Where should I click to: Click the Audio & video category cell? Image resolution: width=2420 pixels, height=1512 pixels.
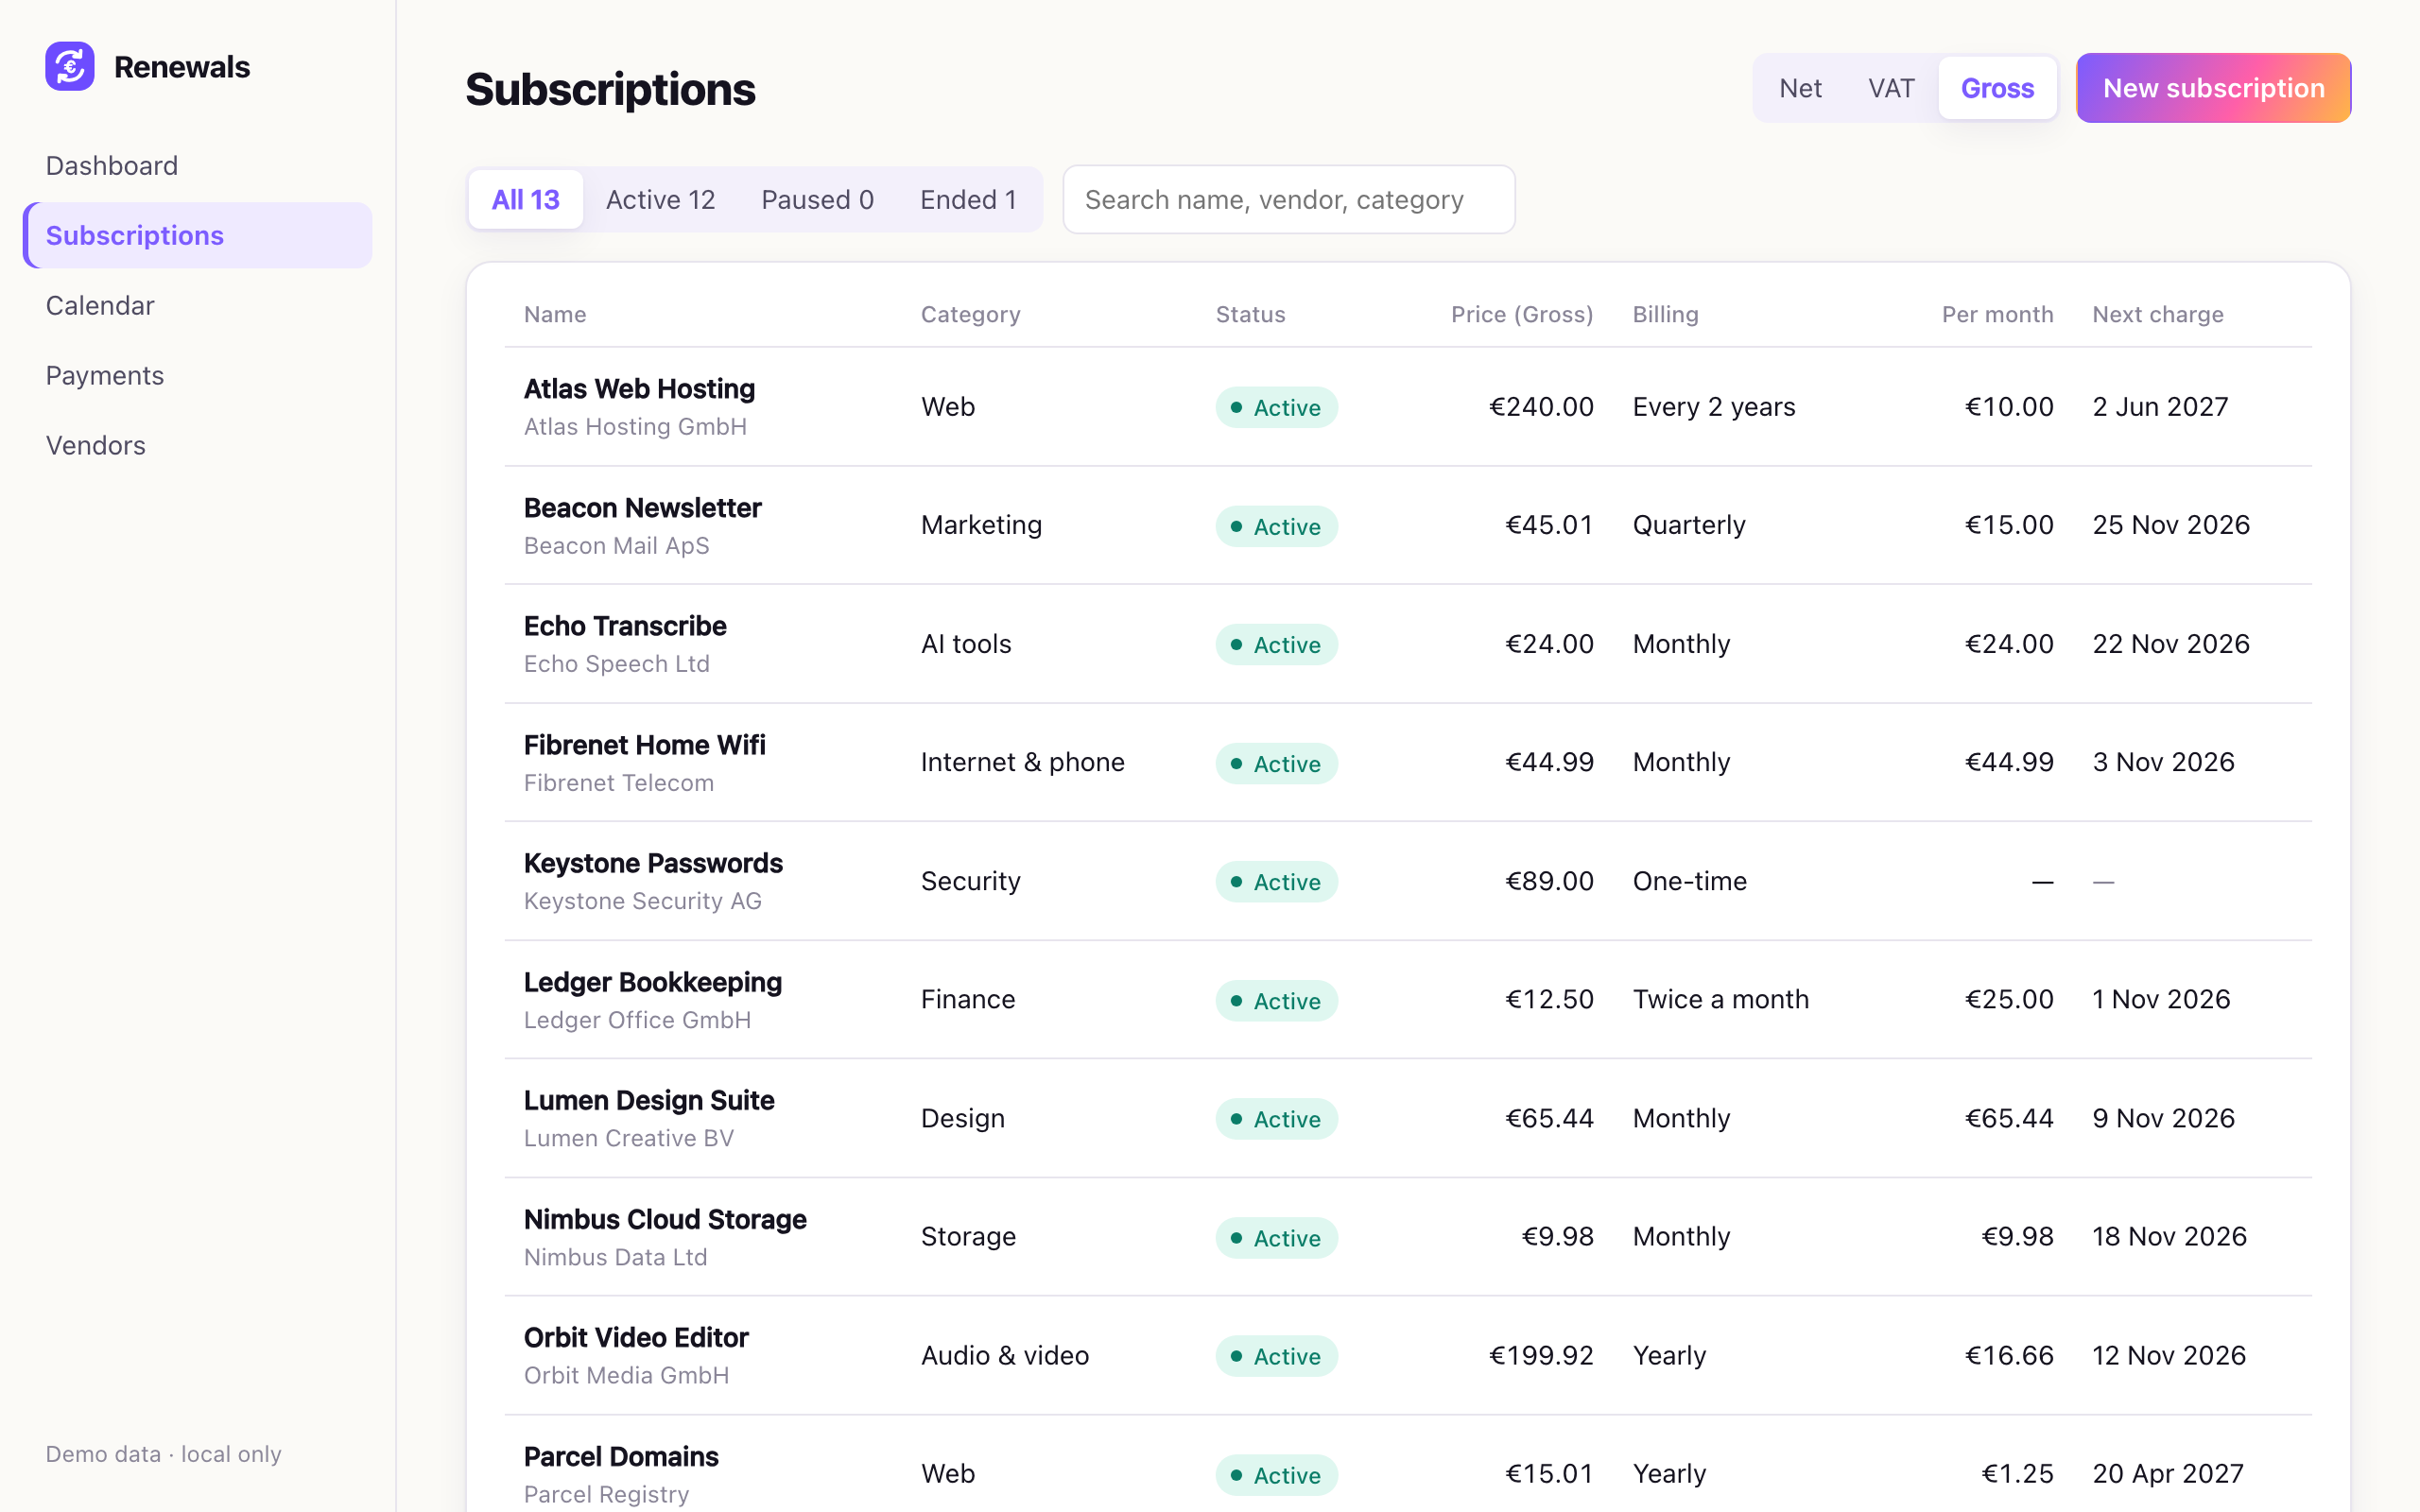[1004, 1354]
